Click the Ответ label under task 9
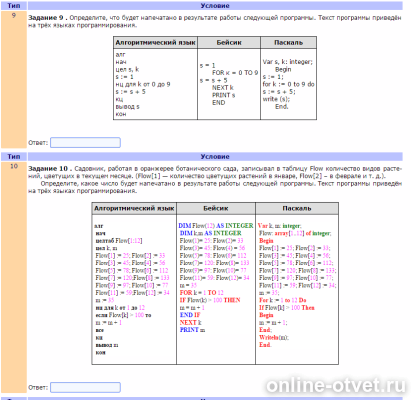The height and width of the screenshot is (400, 412). click(38, 143)
